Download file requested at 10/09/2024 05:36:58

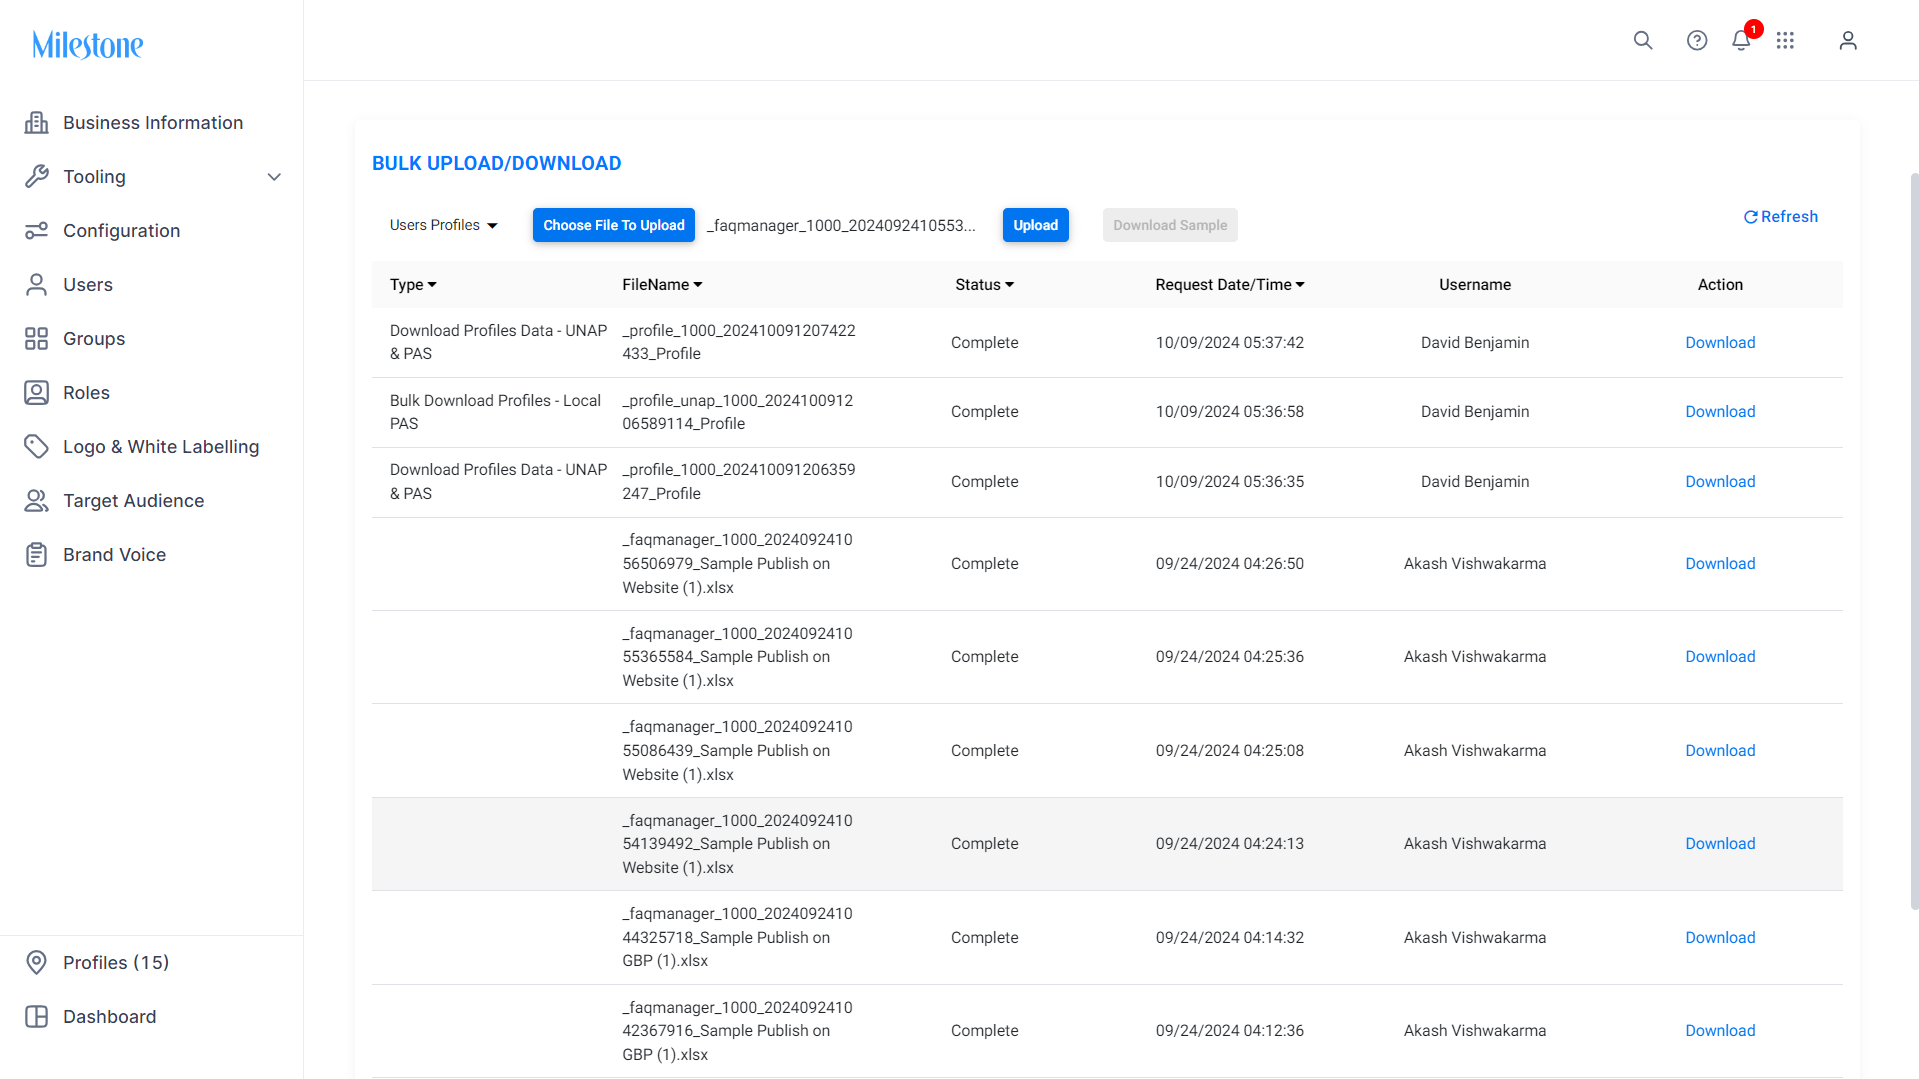(1720, 412)
